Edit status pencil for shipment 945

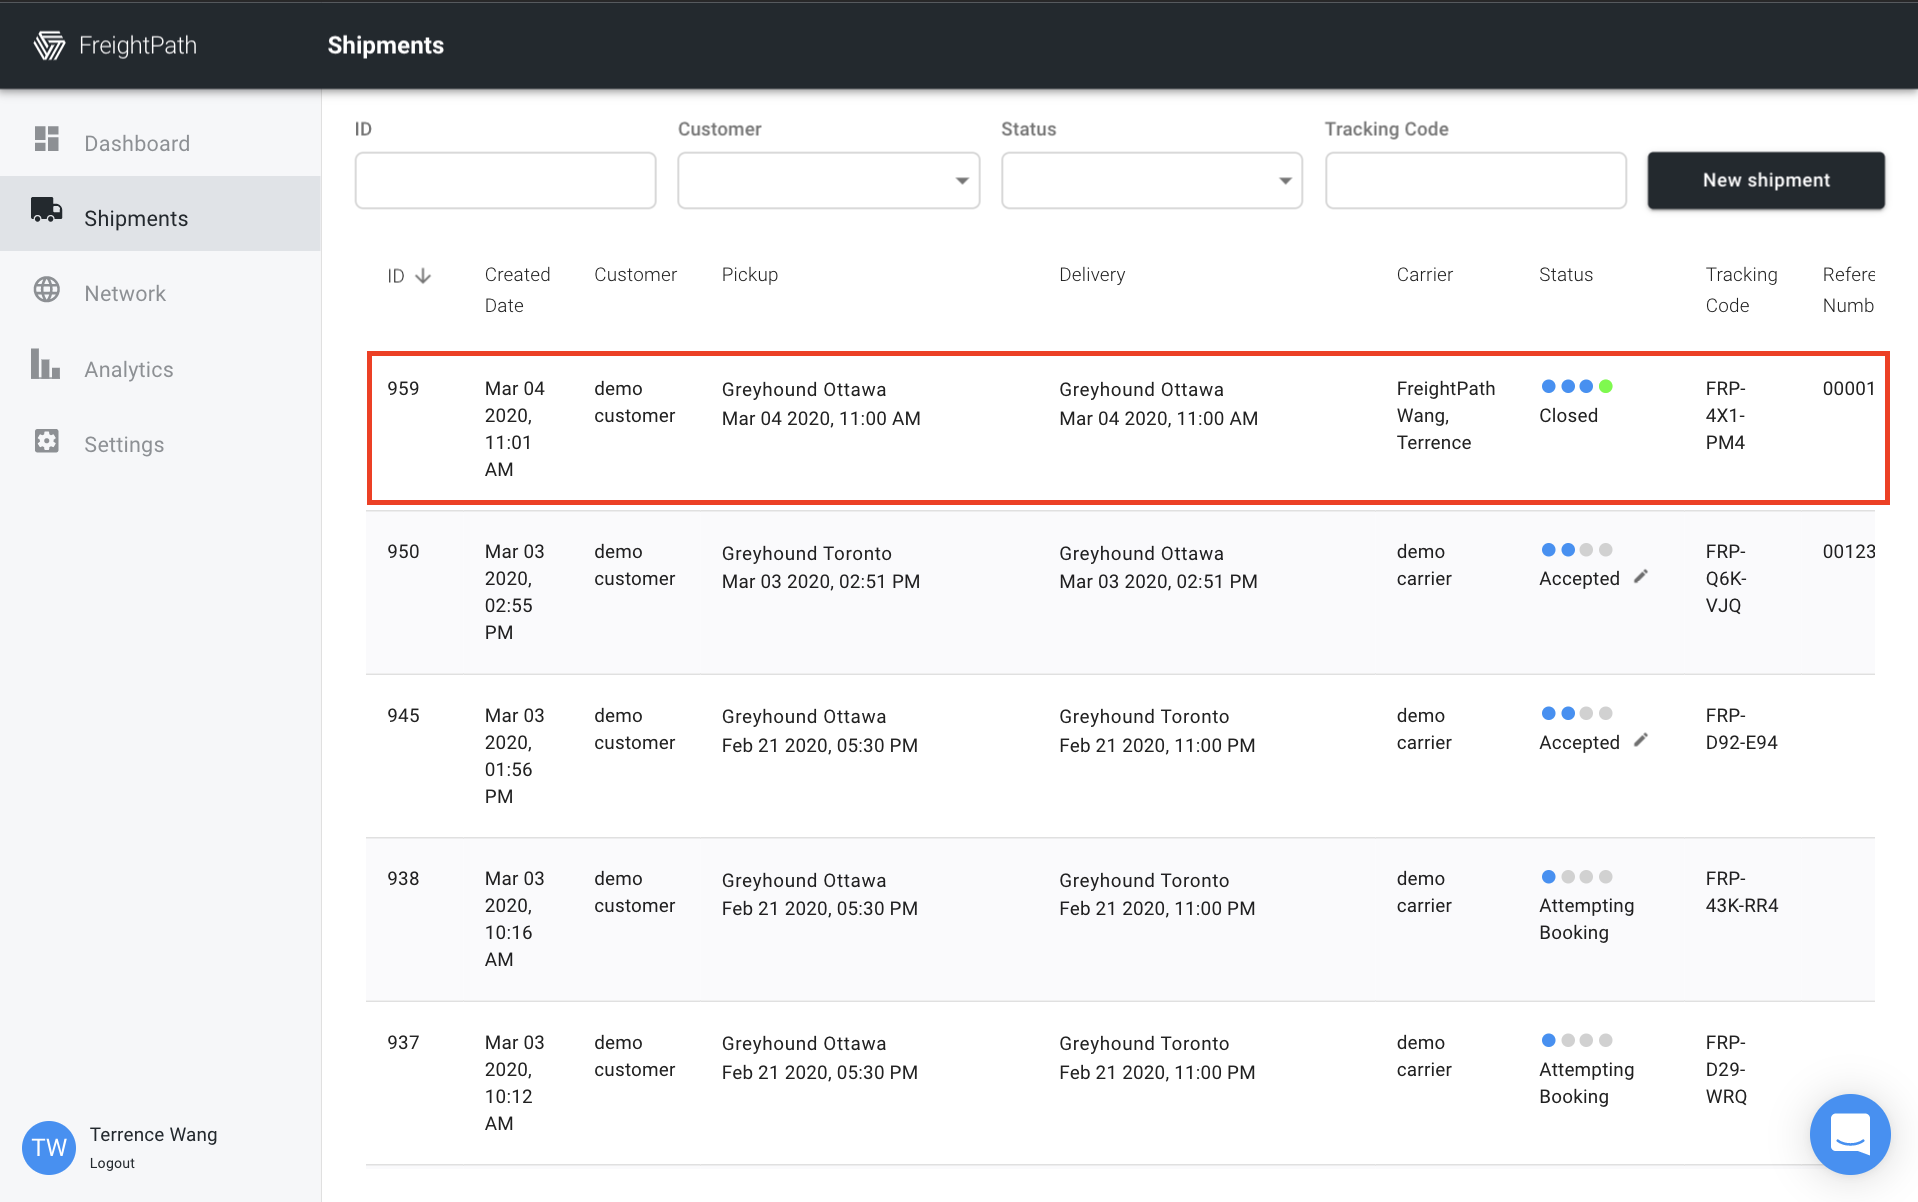(1641, 741)
